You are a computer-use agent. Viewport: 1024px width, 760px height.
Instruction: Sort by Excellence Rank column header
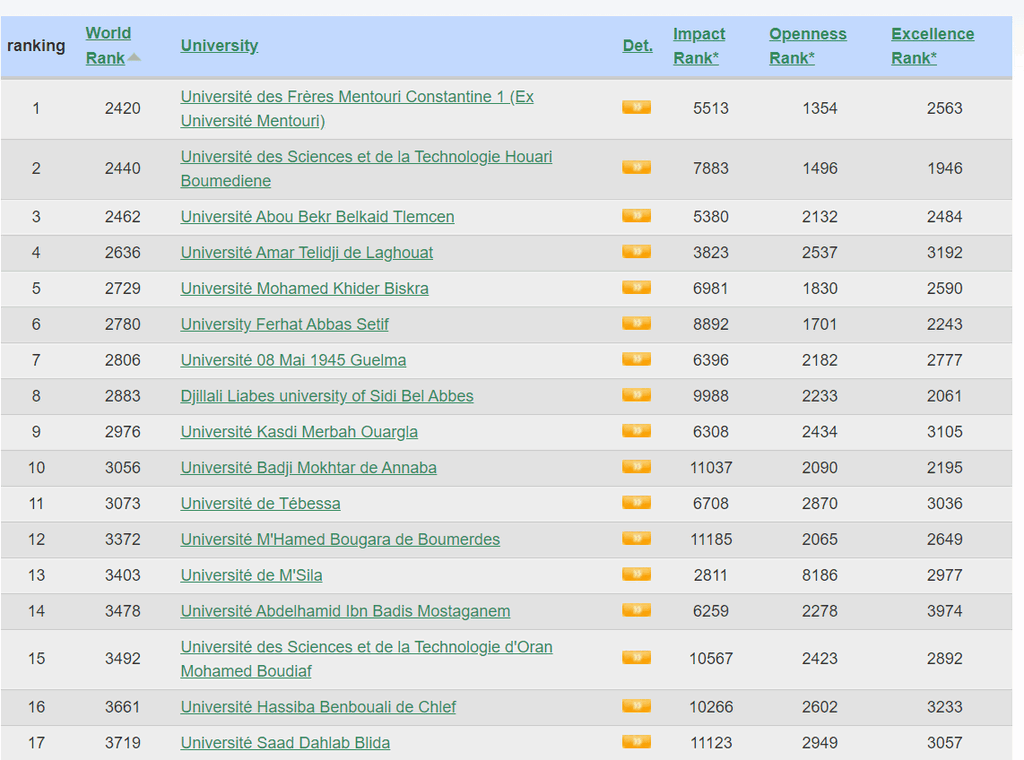point(933,46)
